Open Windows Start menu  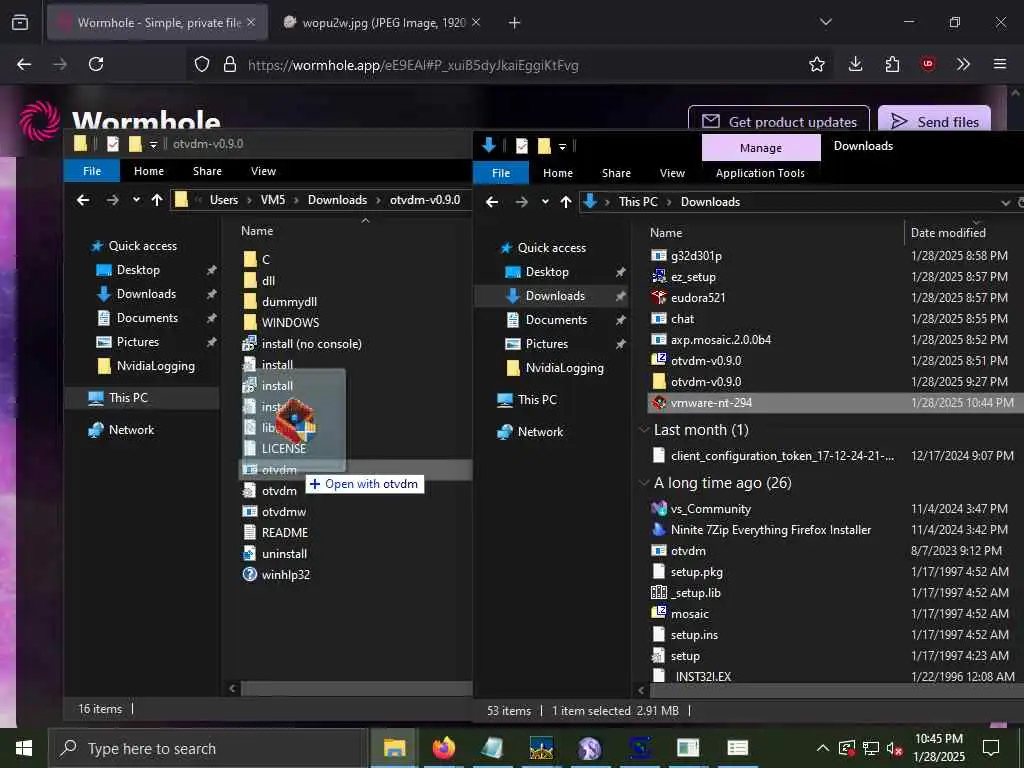[x=24, y=748]
